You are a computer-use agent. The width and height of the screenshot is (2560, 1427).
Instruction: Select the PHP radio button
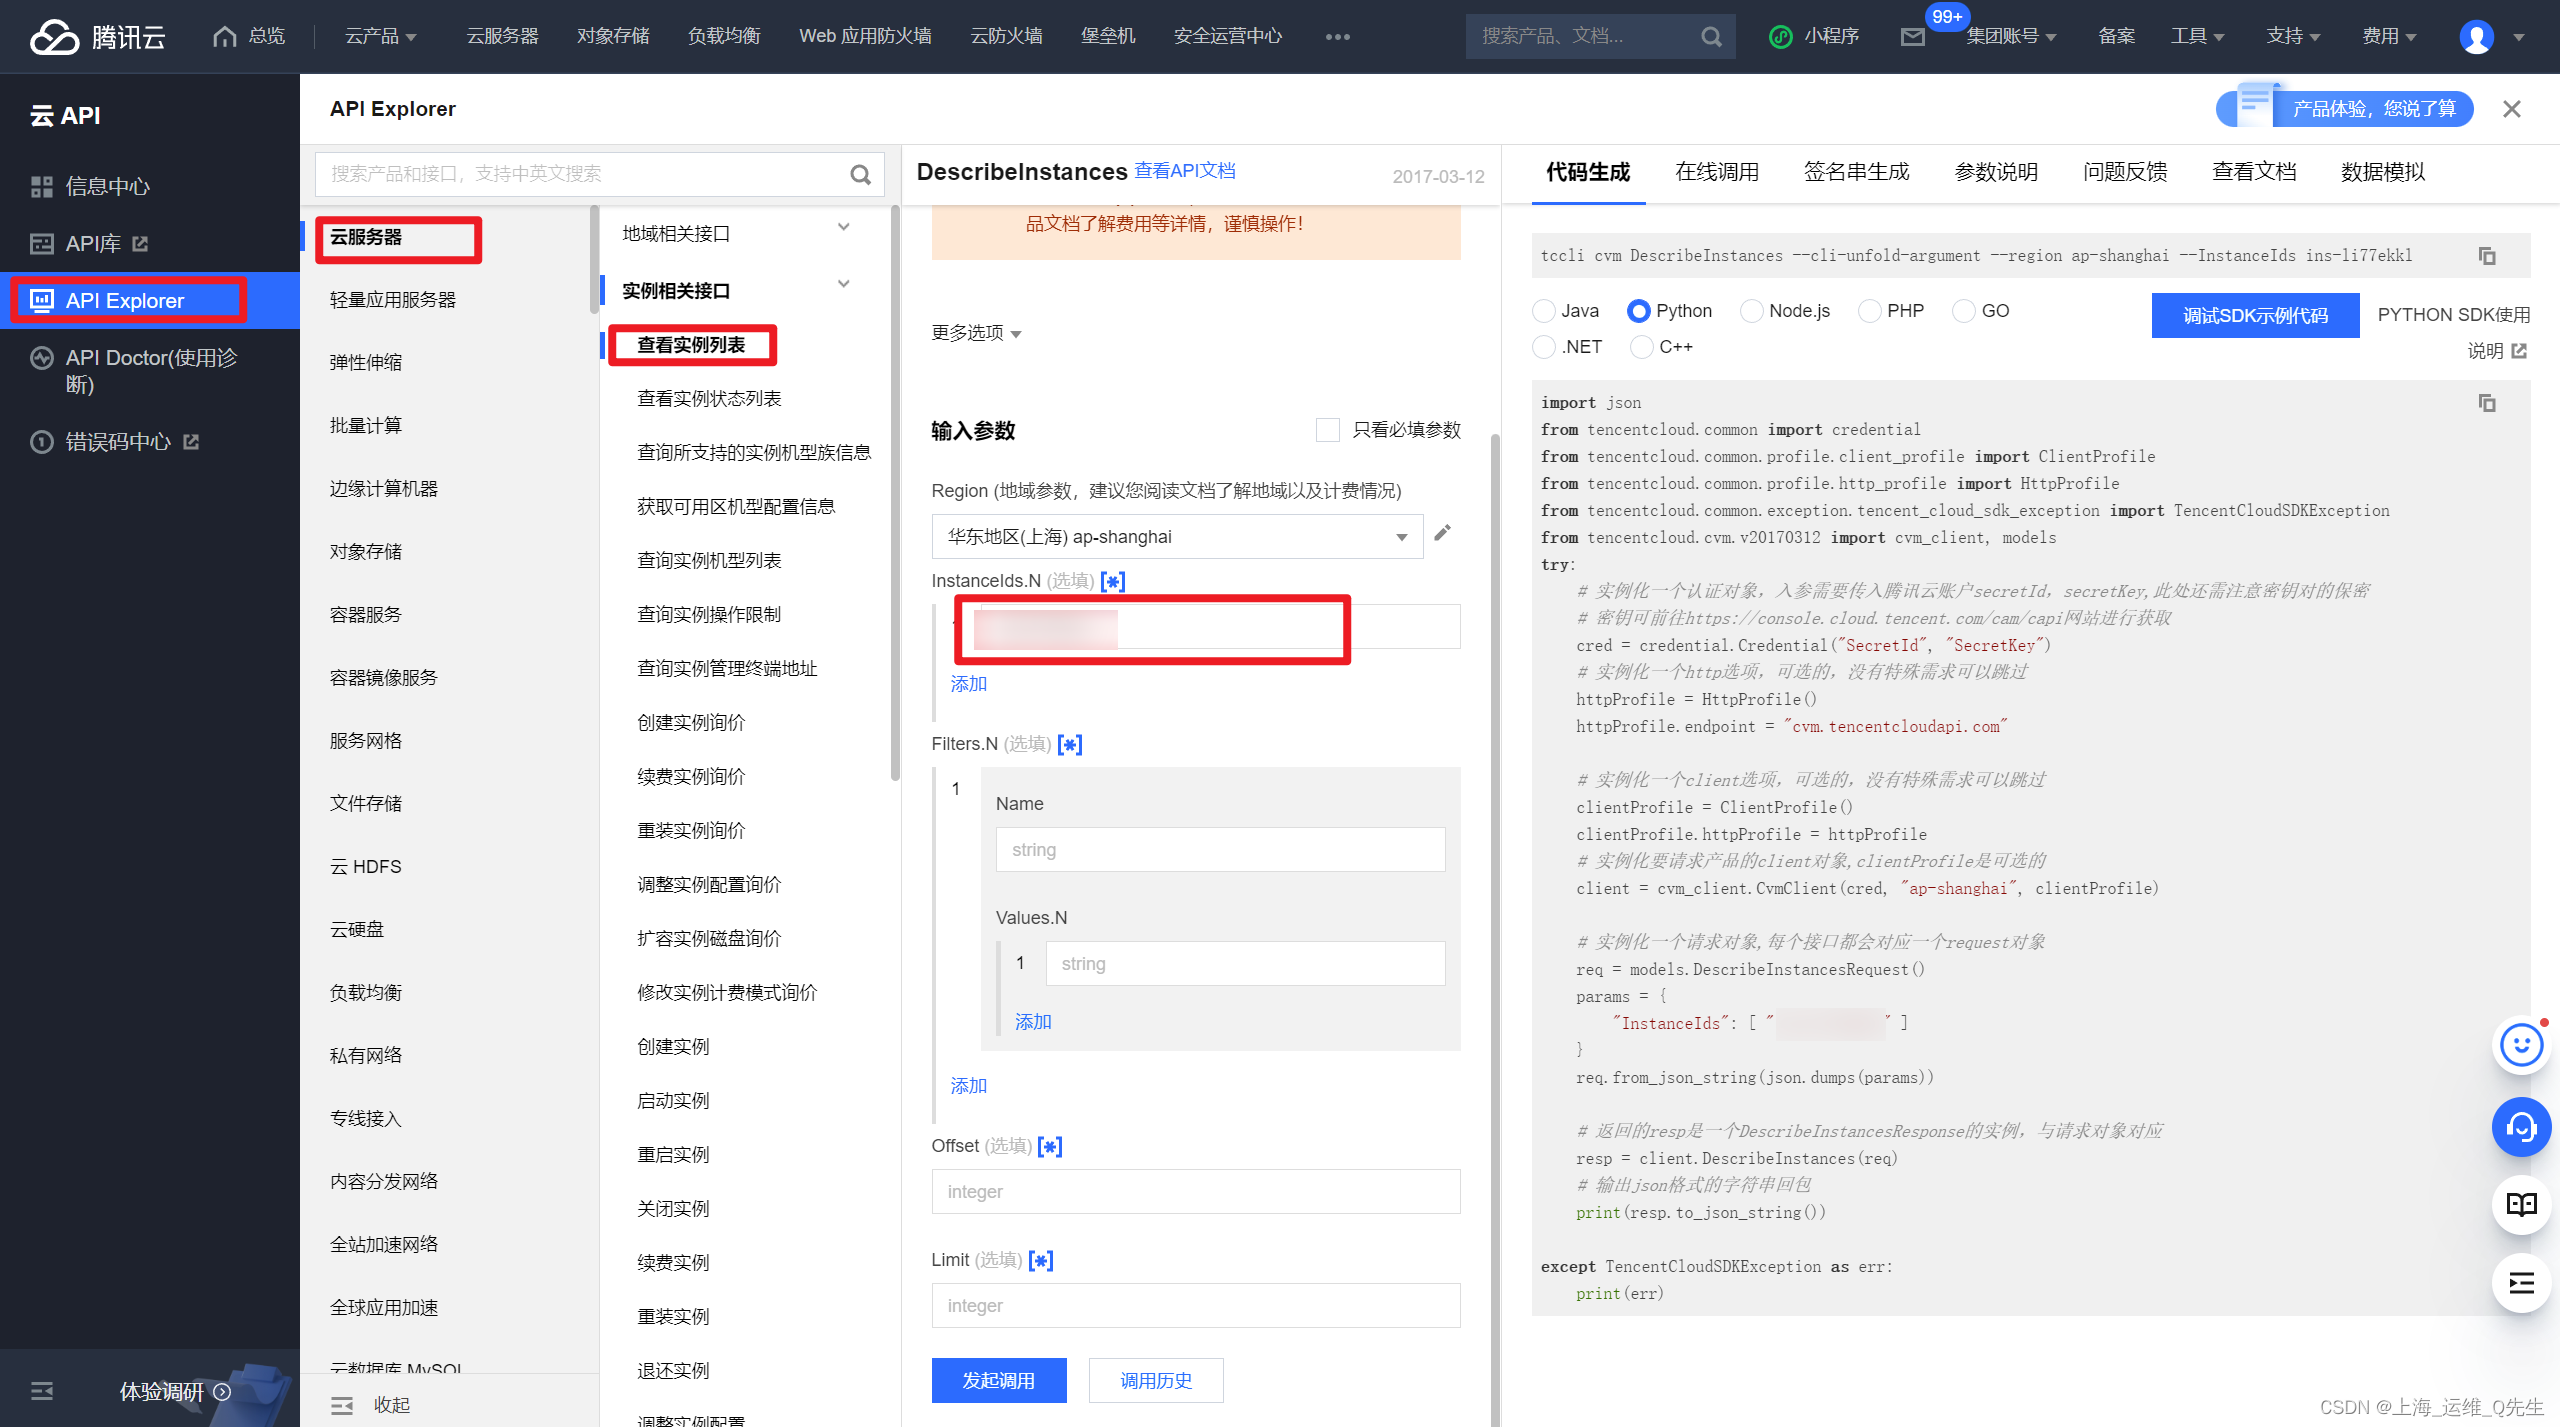coord(1870,311)
